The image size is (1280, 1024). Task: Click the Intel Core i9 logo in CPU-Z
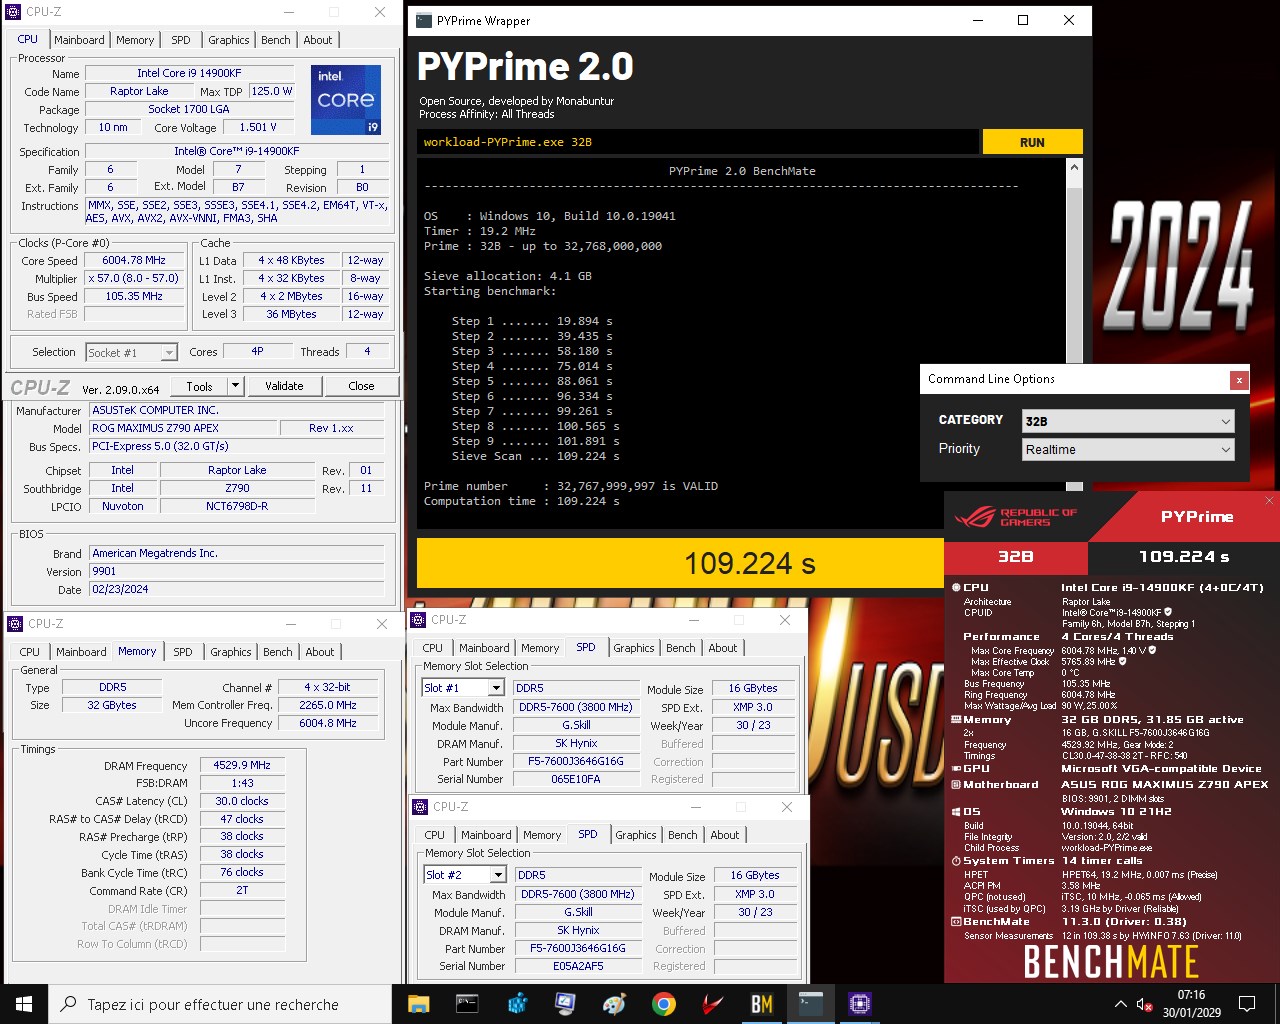click(346, 100)
